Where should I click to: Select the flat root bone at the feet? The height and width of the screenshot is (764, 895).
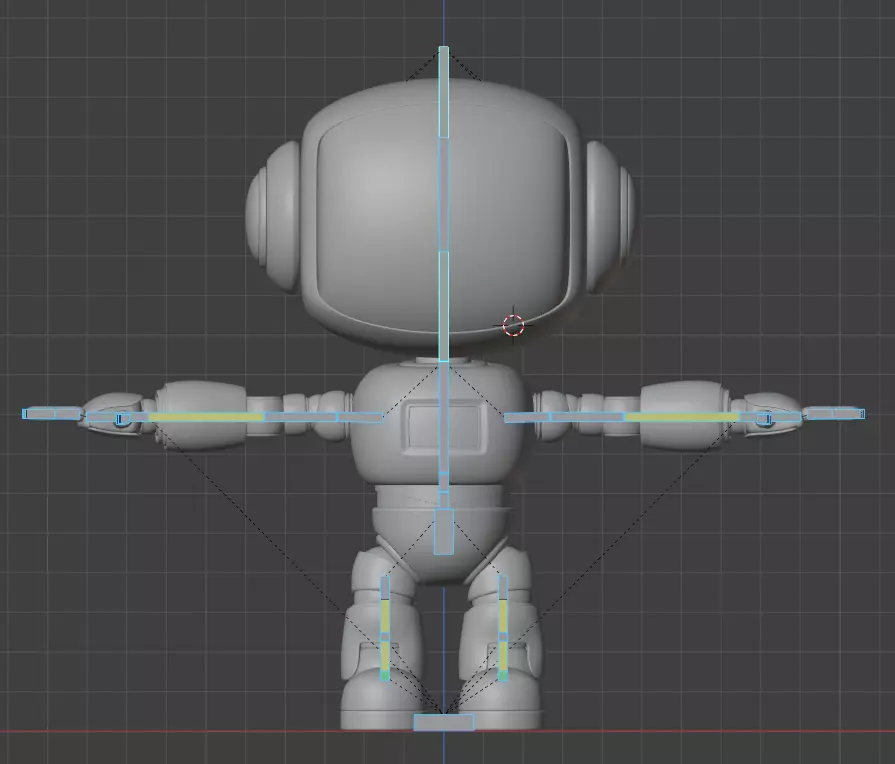(444, 722)
